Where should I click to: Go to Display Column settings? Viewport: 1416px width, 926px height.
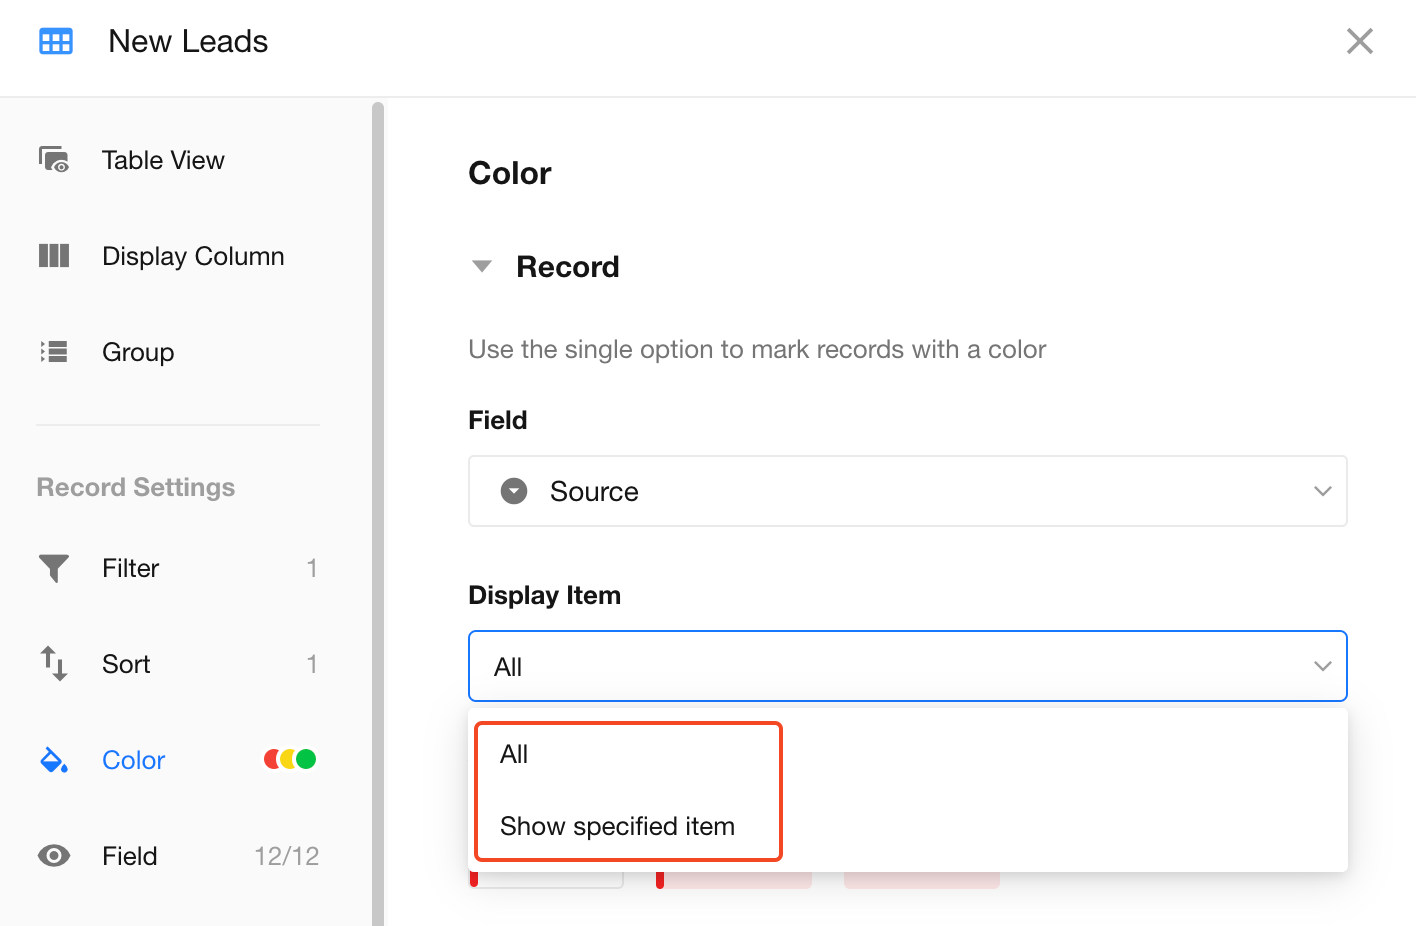tap(193, 256)
